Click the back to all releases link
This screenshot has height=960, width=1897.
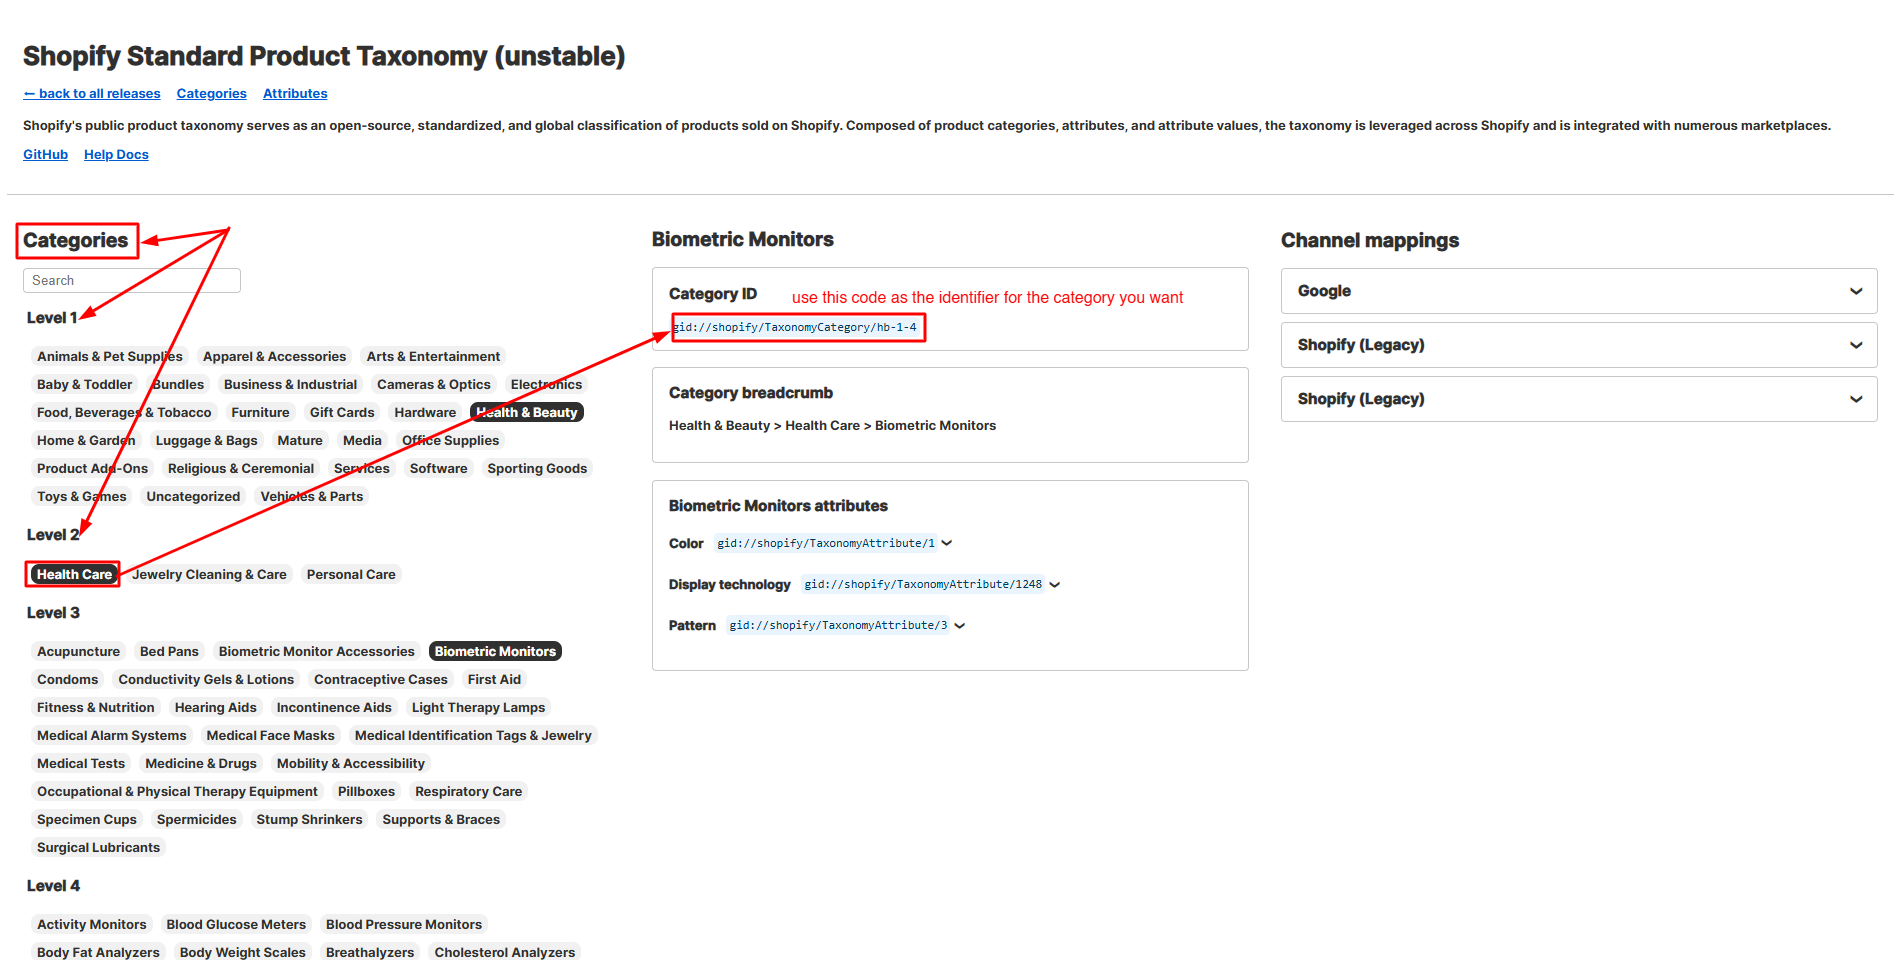click(92, 93)
